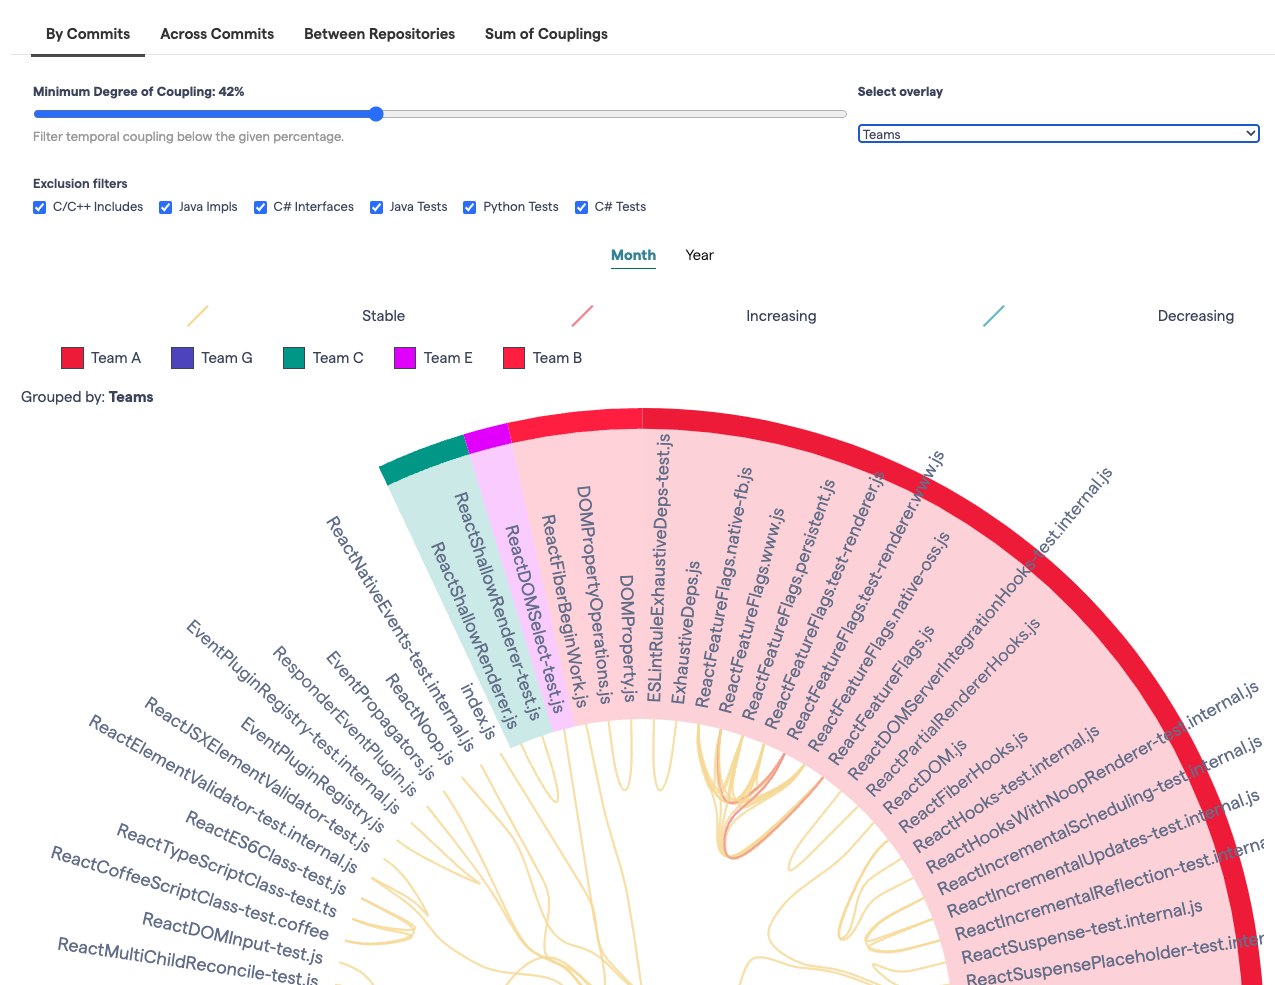Switch to the Across Commits tab
The width and height of the screenshot is (1275, 985).
[217, 34]
